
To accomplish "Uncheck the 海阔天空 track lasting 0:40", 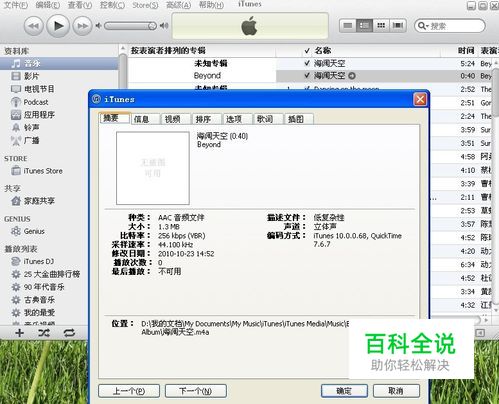I will tap(307, 76).
